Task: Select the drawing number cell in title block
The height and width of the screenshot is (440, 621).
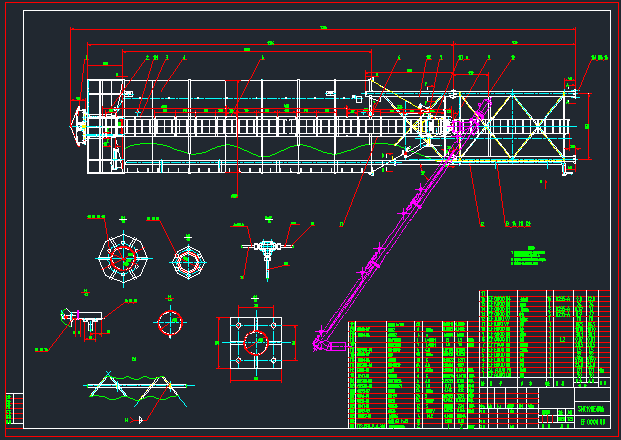Action: point(592,422)
